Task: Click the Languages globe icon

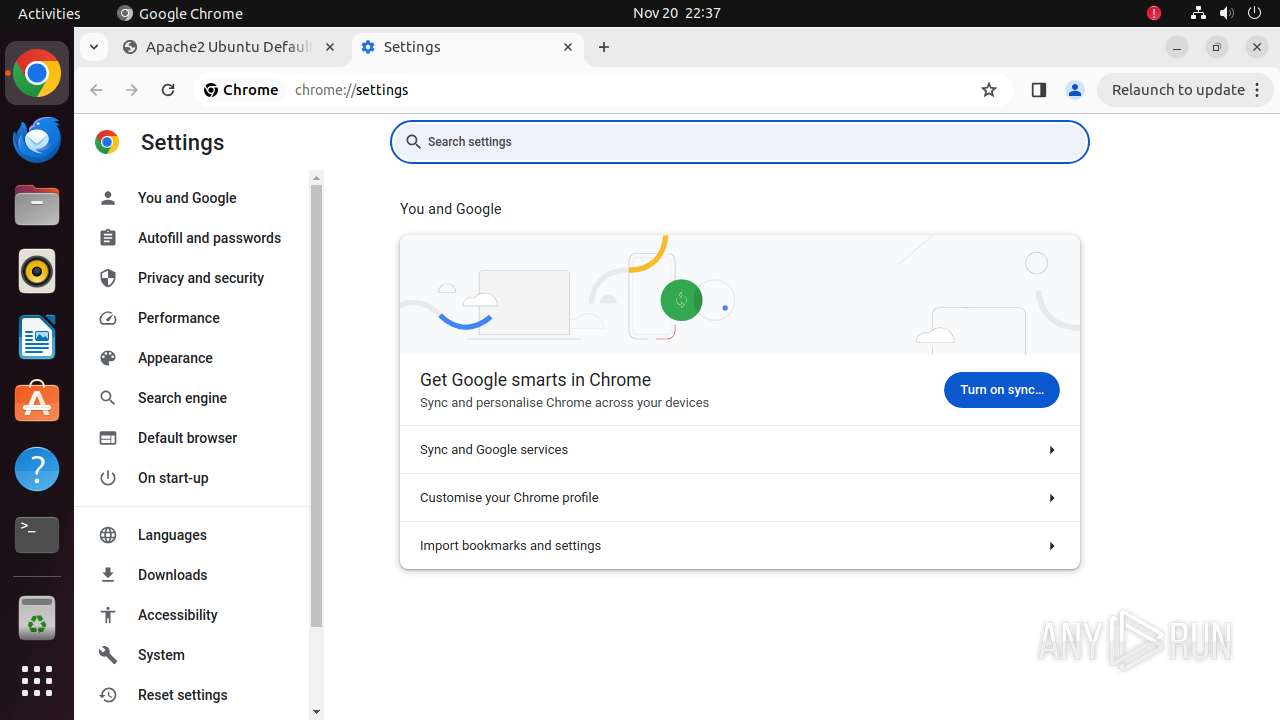Action: 108,535
